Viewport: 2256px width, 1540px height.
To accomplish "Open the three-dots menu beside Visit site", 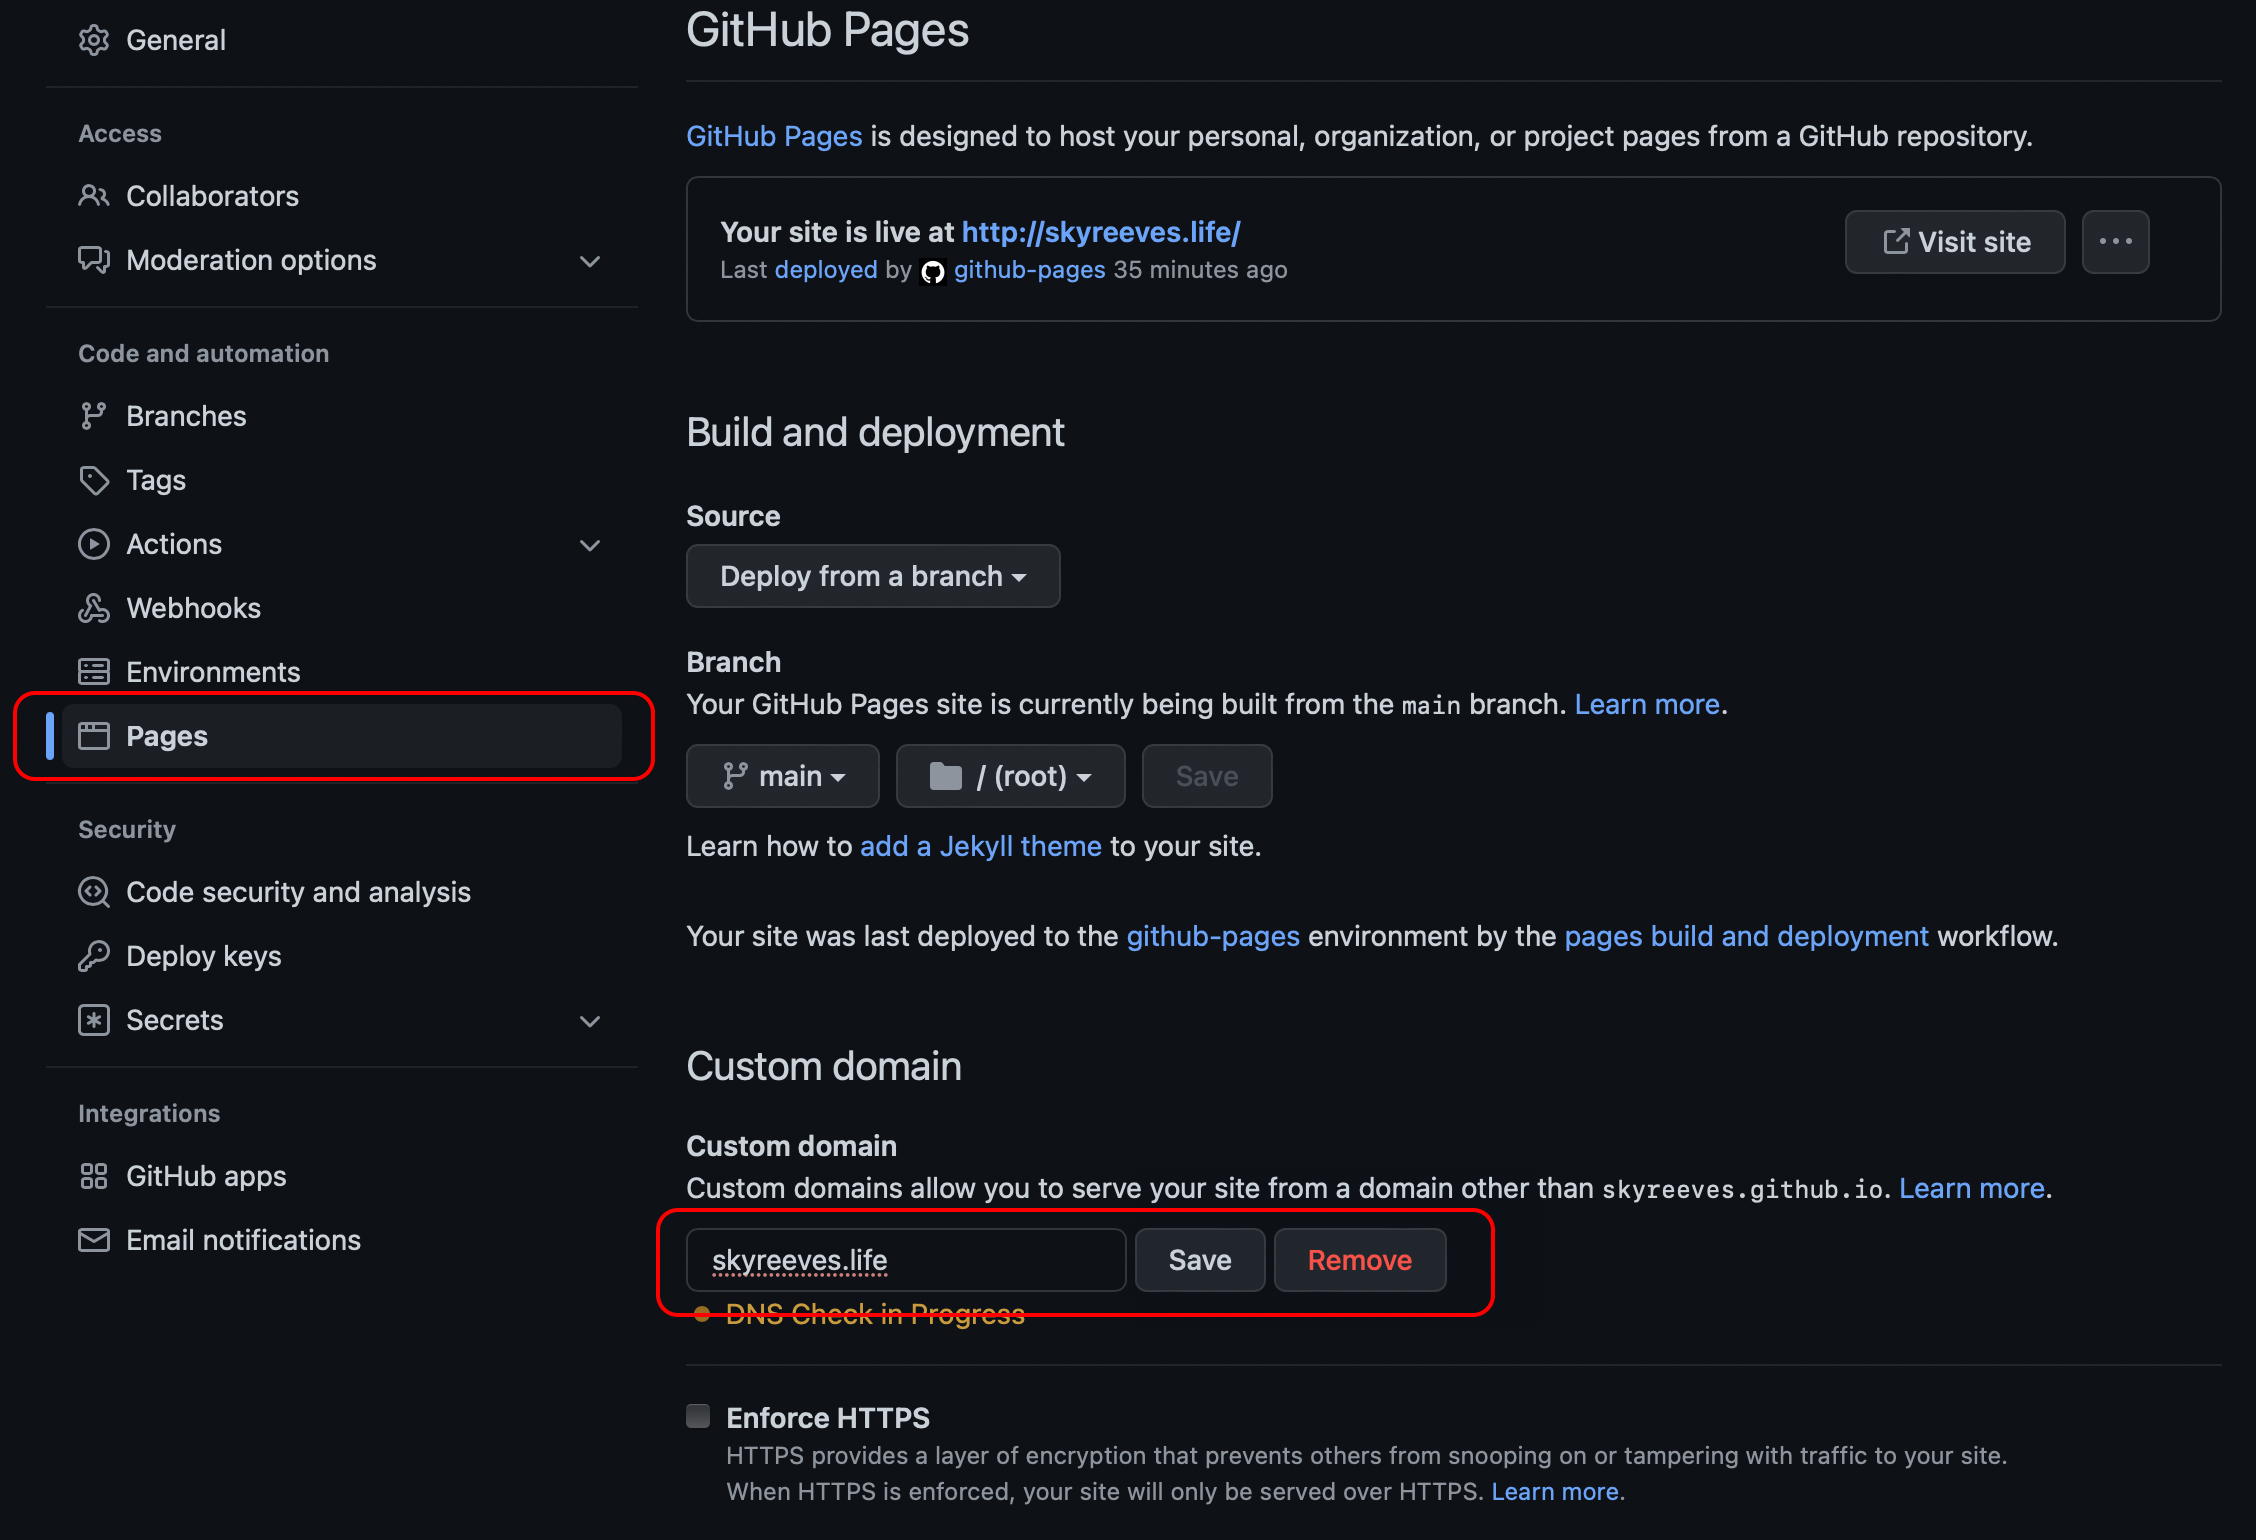I will coord(2115,242).
